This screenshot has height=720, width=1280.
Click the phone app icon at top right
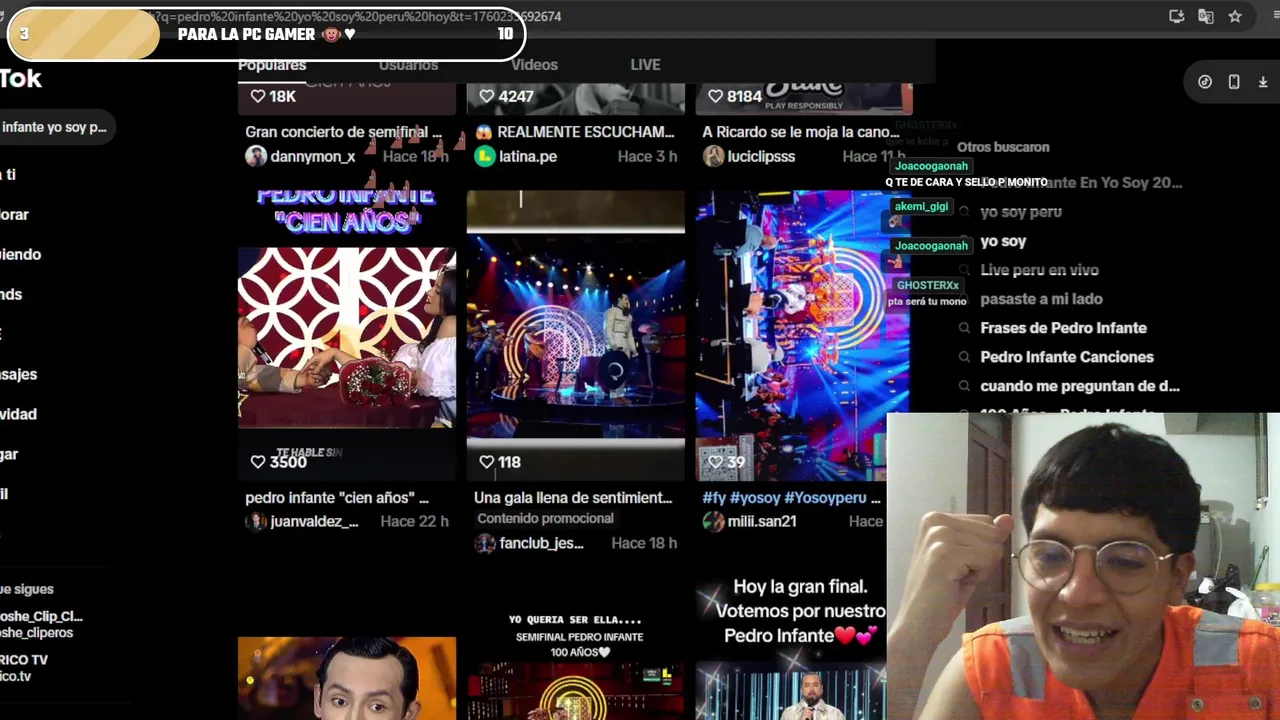(x=1234, y=82)
